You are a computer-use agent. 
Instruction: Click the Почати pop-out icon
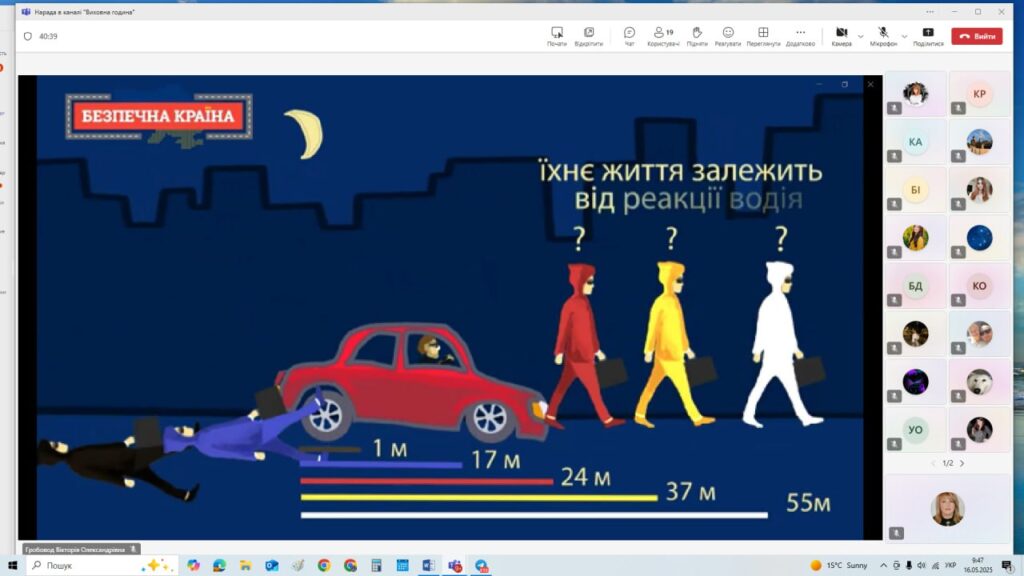tap(556, 36)
